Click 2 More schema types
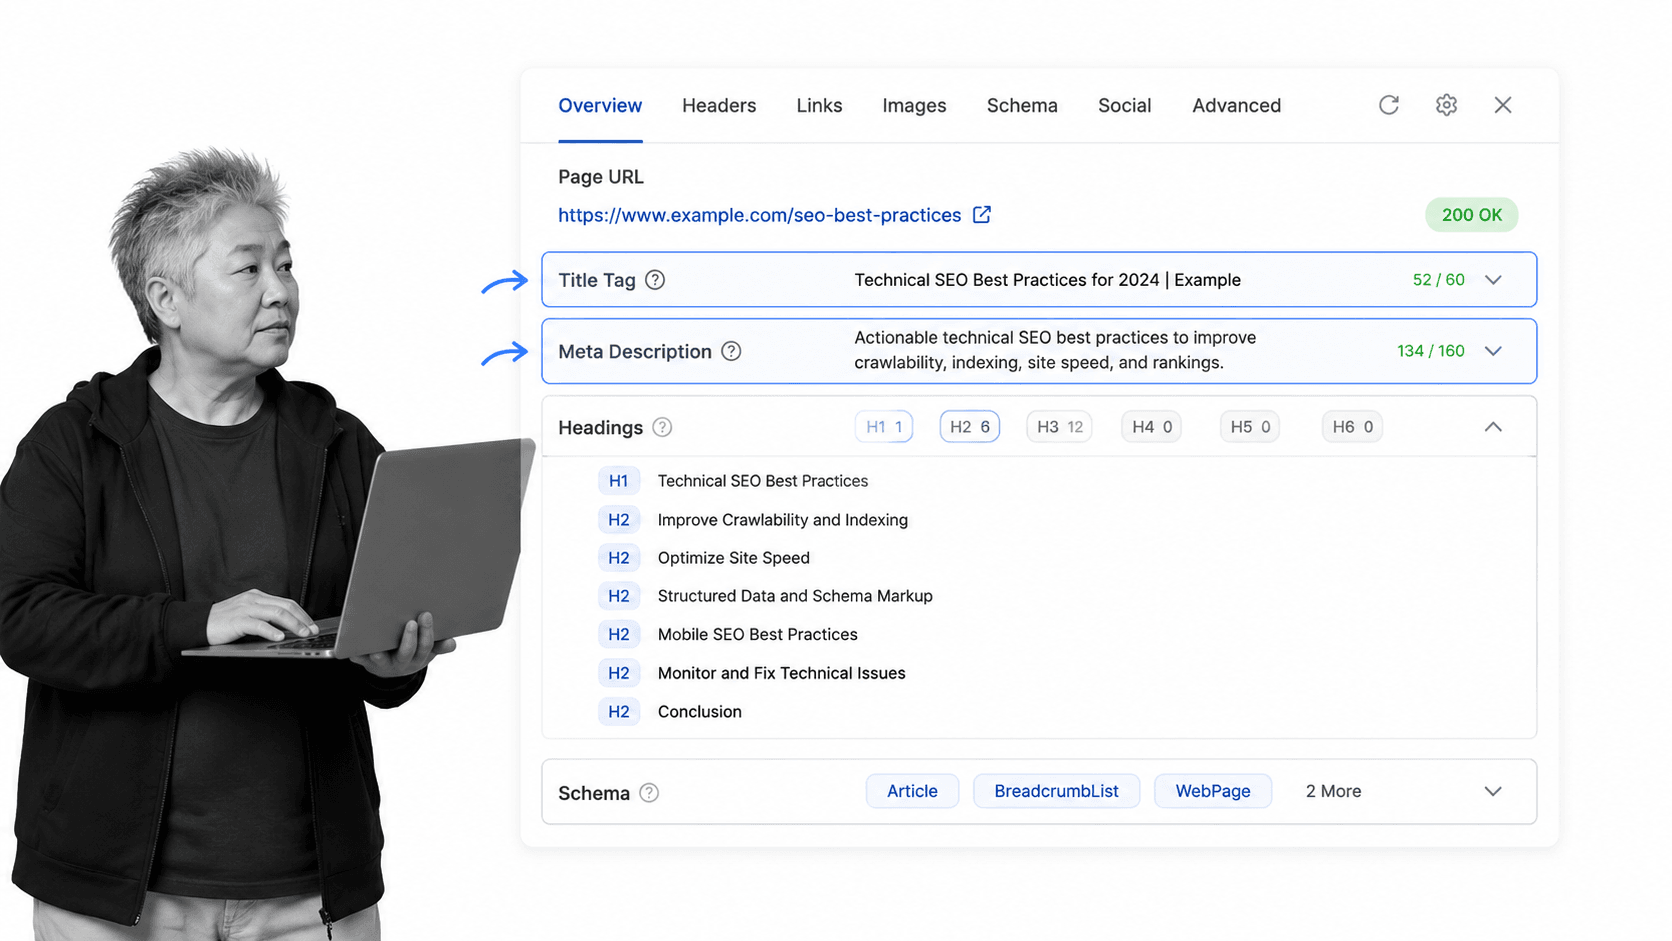This screenshot has height=941, width=1672. [x=1333, y=791]
